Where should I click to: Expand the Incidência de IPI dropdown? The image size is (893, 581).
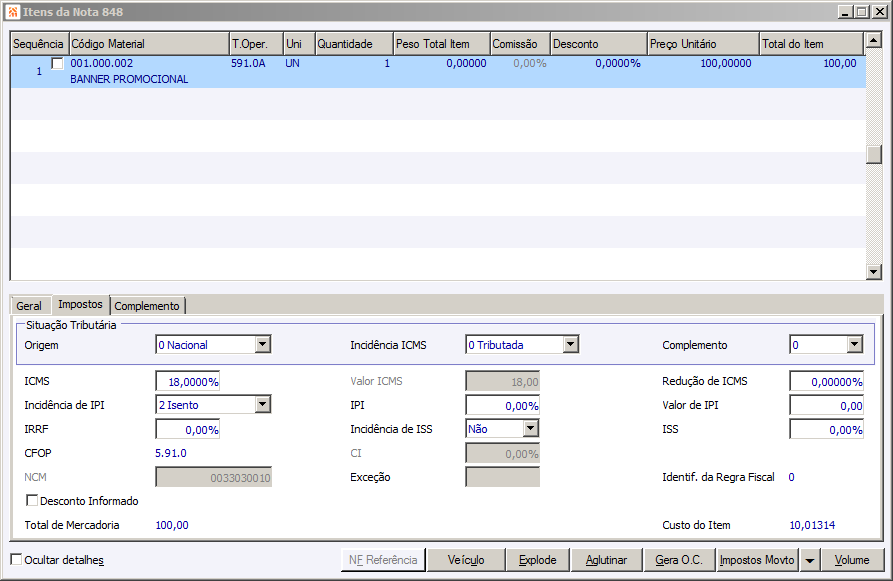[262, 405]
